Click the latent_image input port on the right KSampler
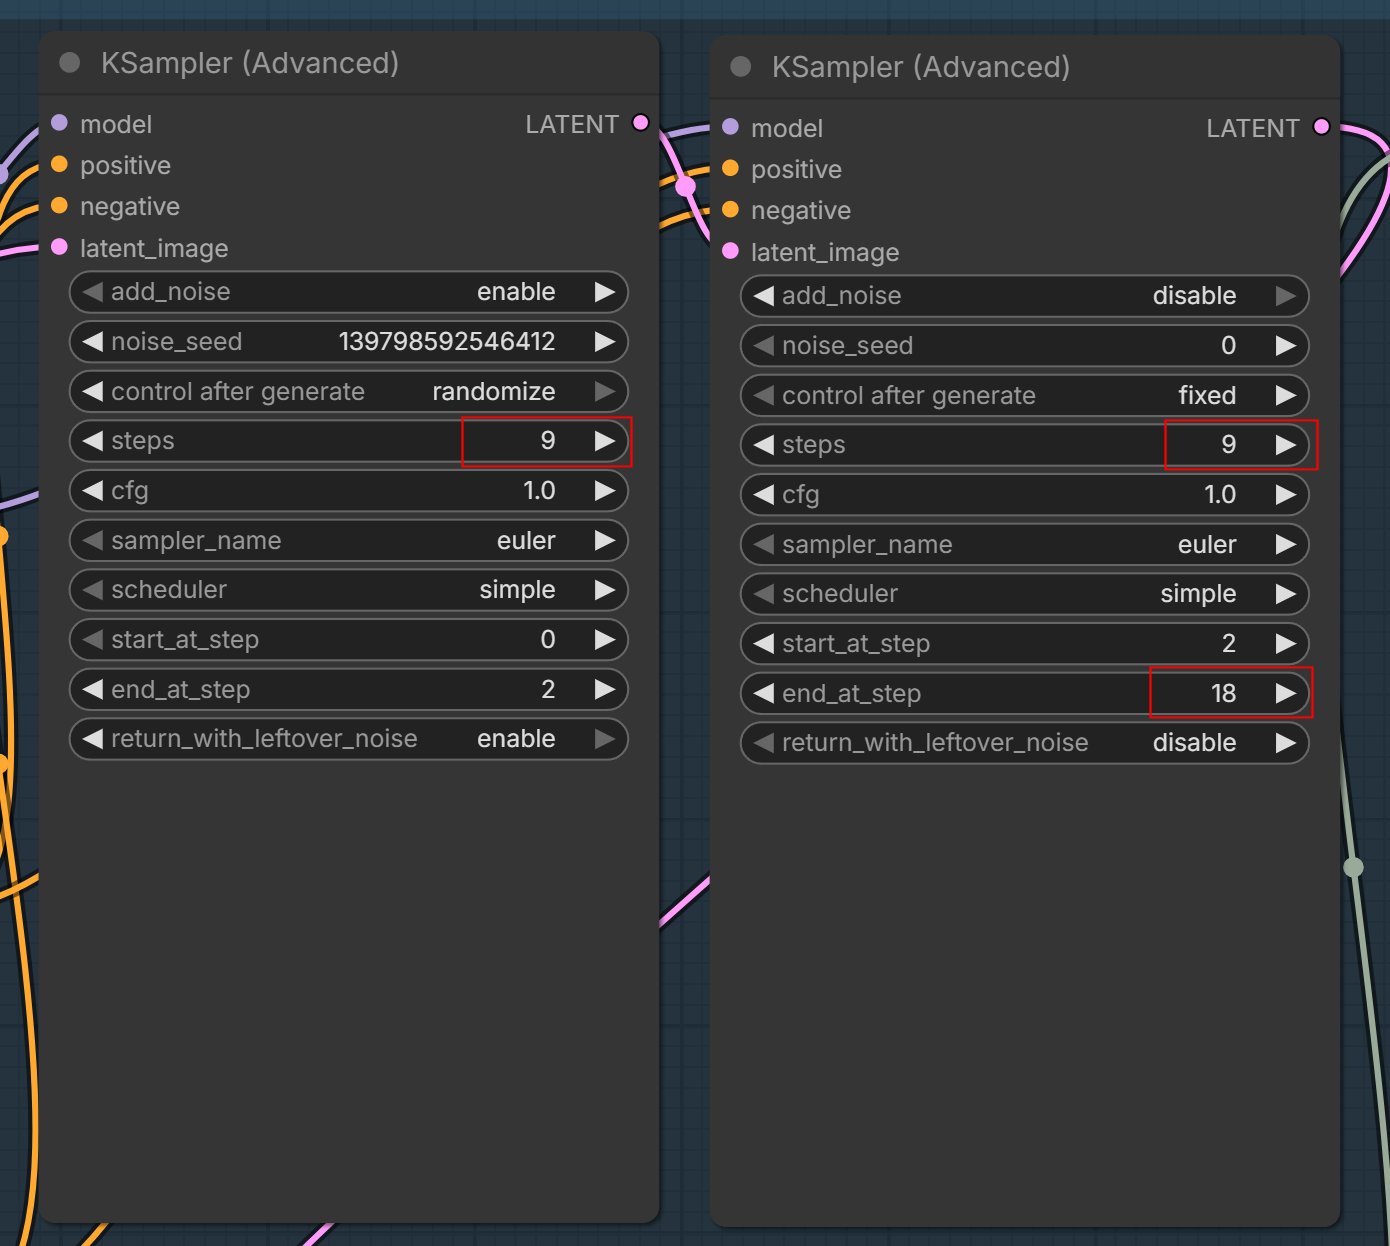The height and width of the screenshot is (1246, 1390). pyautogui.click(x=730, y=251)
